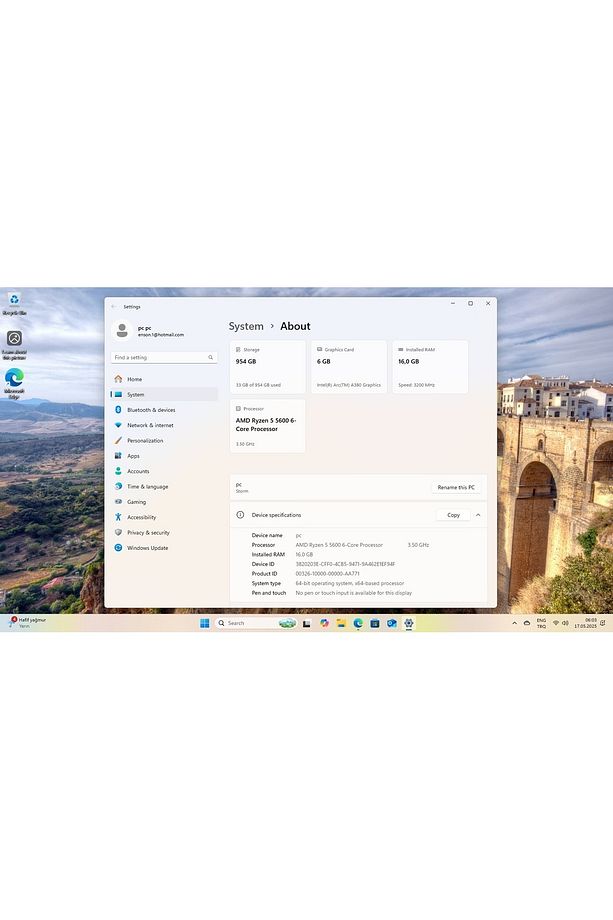The width and height of the screenshot is (613, 920).
Task: Open Microsoft Store from the taskbar
Action: click(x=375, y=623)
